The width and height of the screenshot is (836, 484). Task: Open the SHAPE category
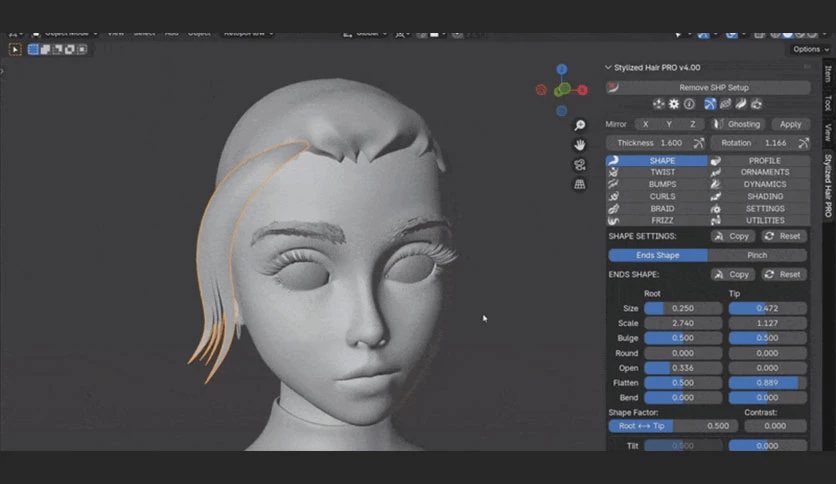[657, 160]
